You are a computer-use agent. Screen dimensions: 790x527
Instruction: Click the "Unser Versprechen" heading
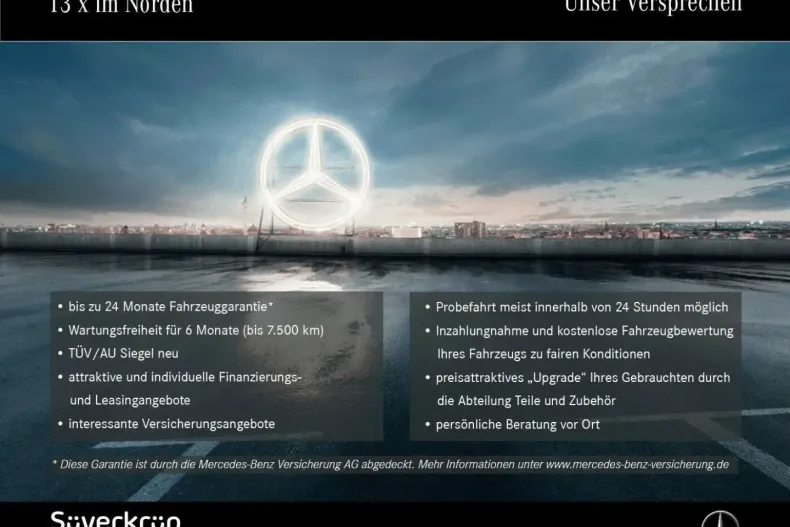tap(653, 8)
